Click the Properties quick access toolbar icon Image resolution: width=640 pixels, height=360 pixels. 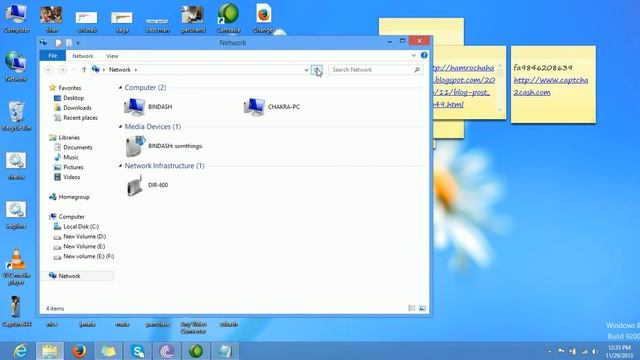[59, 42]
